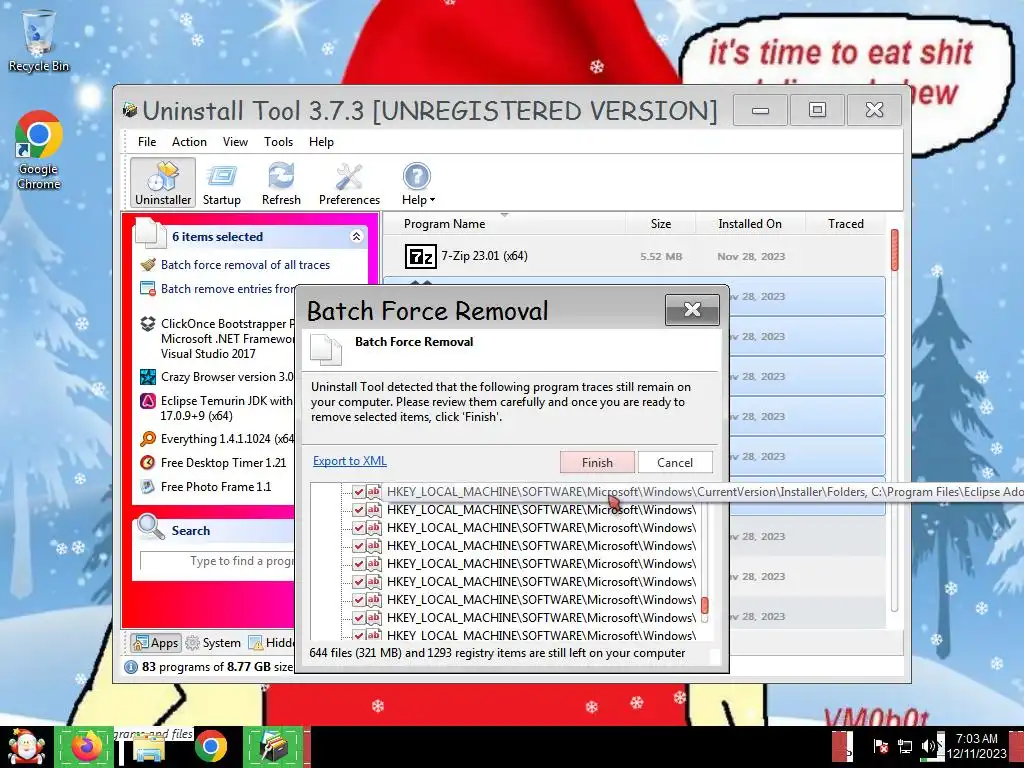Image resolution: width=1024 pixels, height=768 pixels.
Task: Switch to the System tab
Action: tap(214, 643)
